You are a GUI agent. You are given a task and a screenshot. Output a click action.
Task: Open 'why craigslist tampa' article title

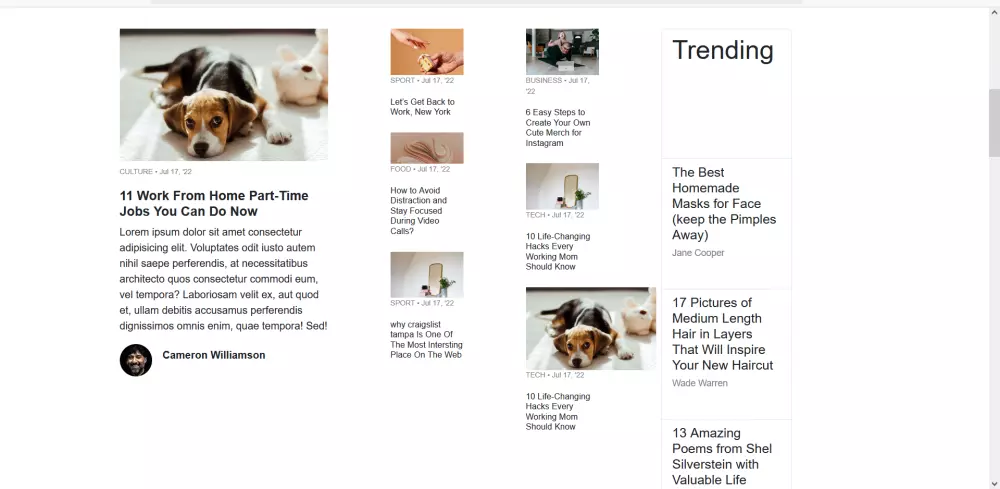coord(426,339)
